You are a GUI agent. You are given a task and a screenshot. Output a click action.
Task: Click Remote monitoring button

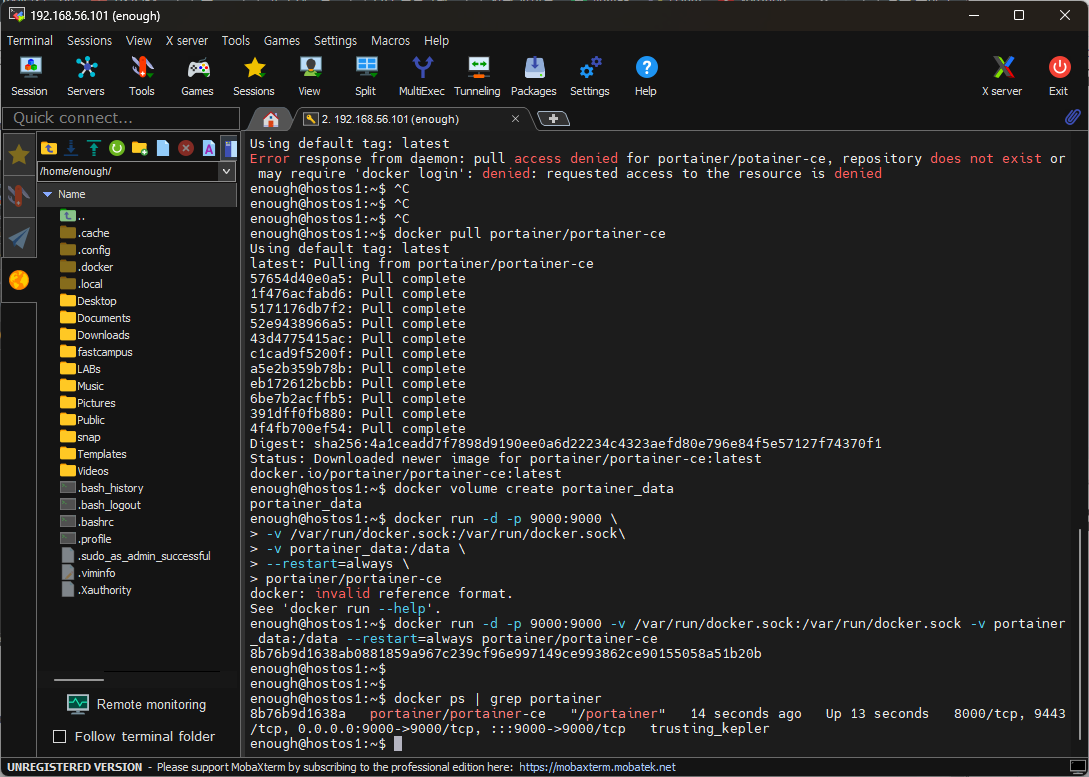click(x=137, y=704)
